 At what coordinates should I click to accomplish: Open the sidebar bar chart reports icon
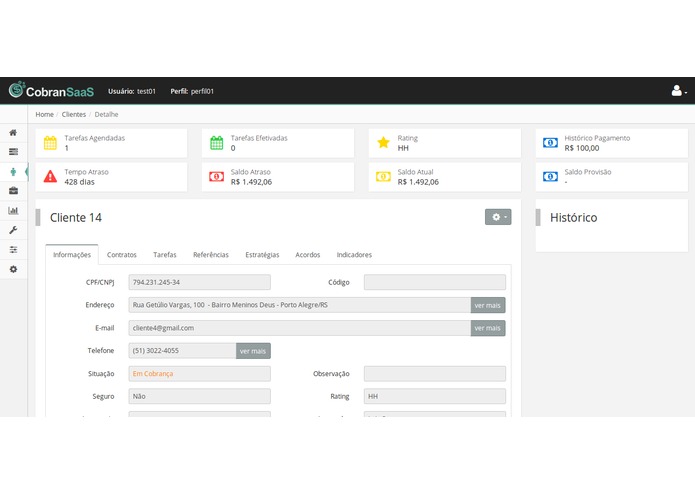[x=13, y=210]
